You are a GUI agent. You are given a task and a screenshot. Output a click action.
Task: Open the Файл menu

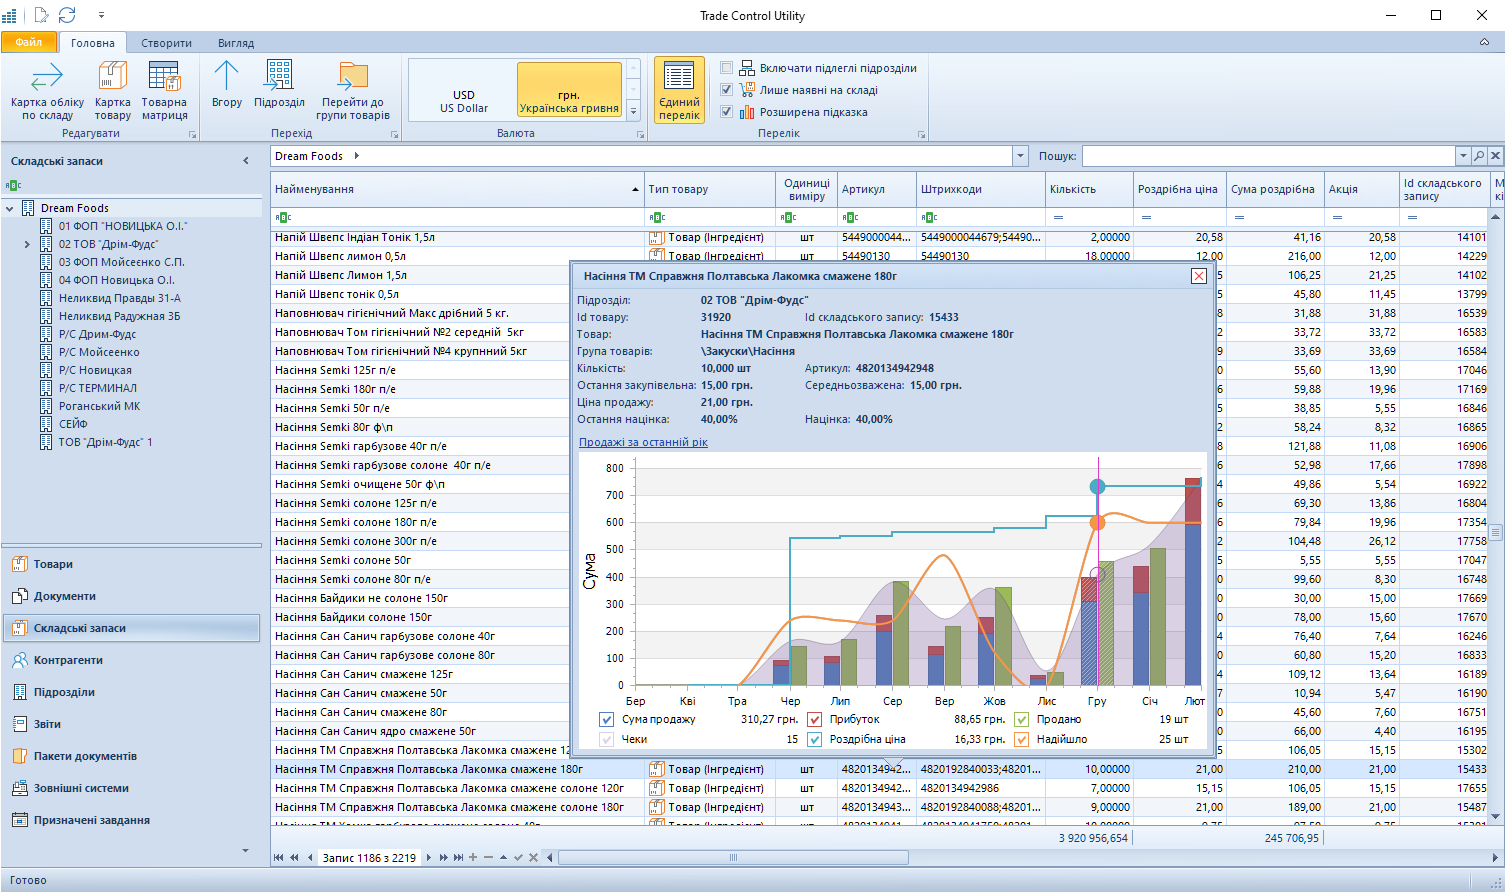click(x=29, y=42)
